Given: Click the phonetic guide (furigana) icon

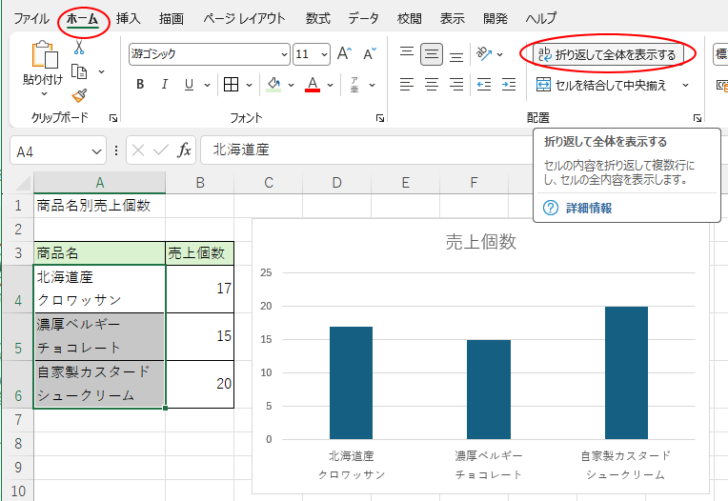Looking at the screenshot, I should click(x=354, y=85).
